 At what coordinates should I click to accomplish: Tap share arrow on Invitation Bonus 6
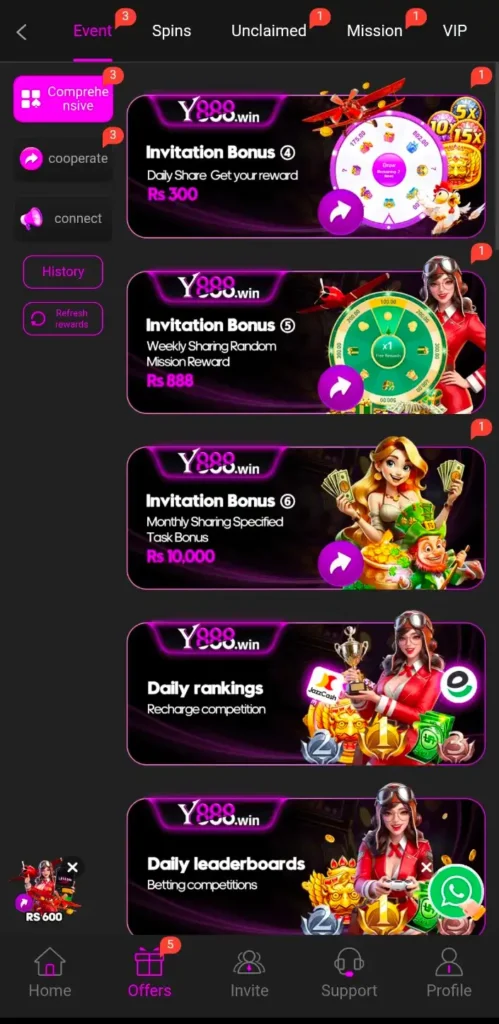pos(340,564)
